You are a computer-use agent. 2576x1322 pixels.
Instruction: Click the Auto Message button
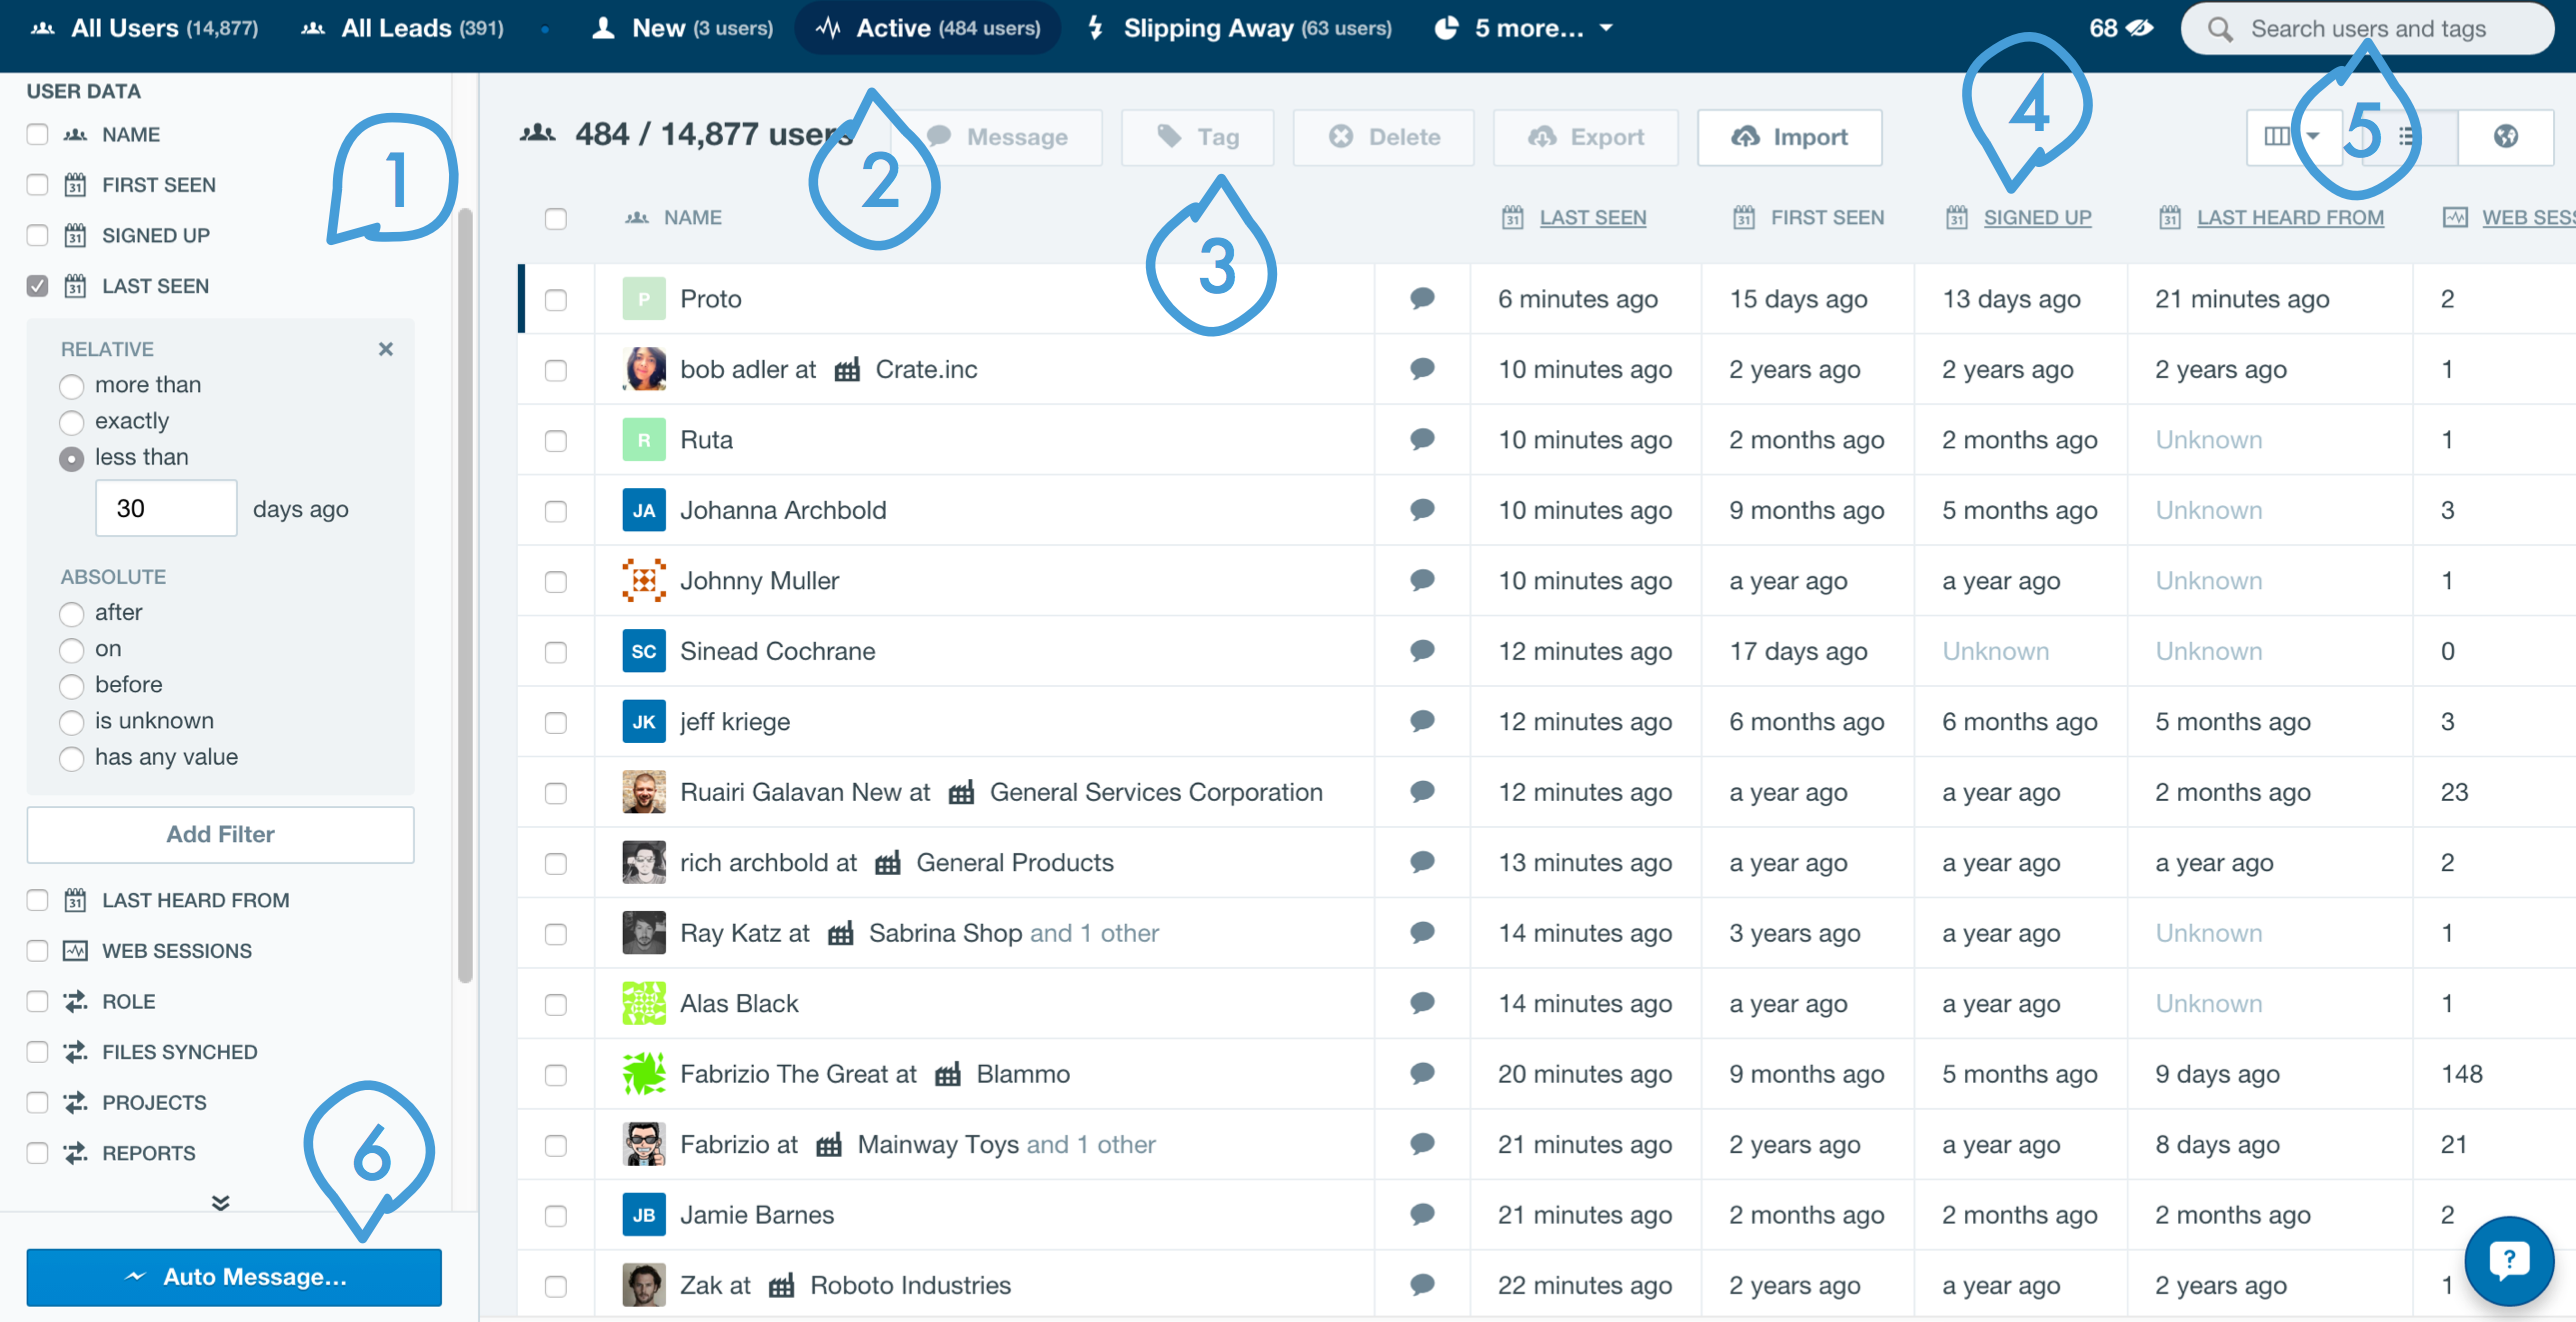pyautogui.click(x=234, y=1277)
